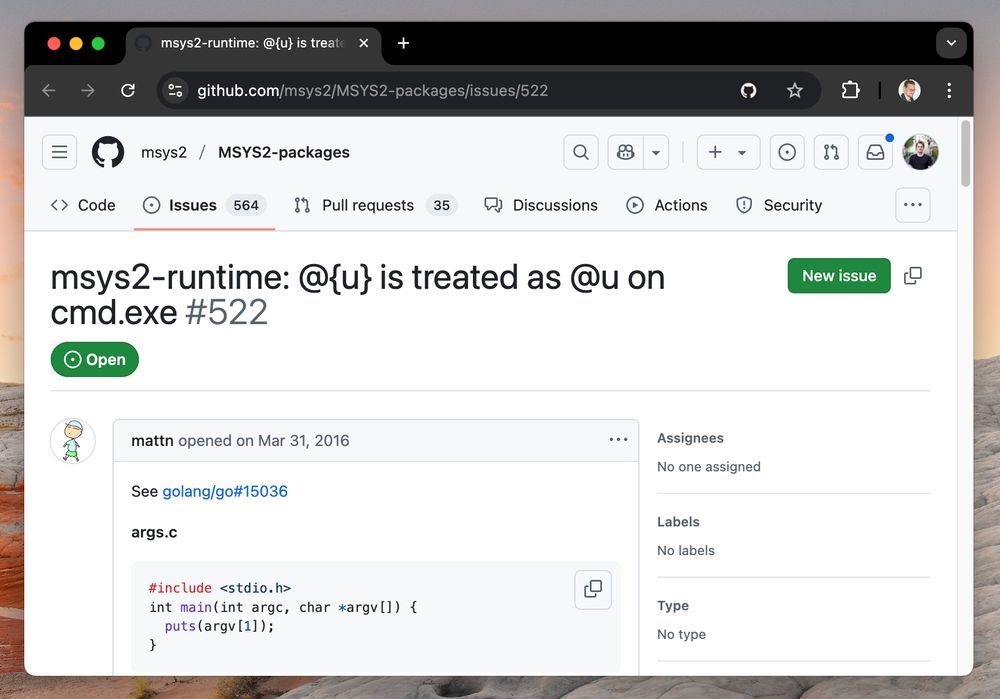1000x699 pixels.
Task: Show more repository tabs via ellipsis
Action: pos(913,205)
